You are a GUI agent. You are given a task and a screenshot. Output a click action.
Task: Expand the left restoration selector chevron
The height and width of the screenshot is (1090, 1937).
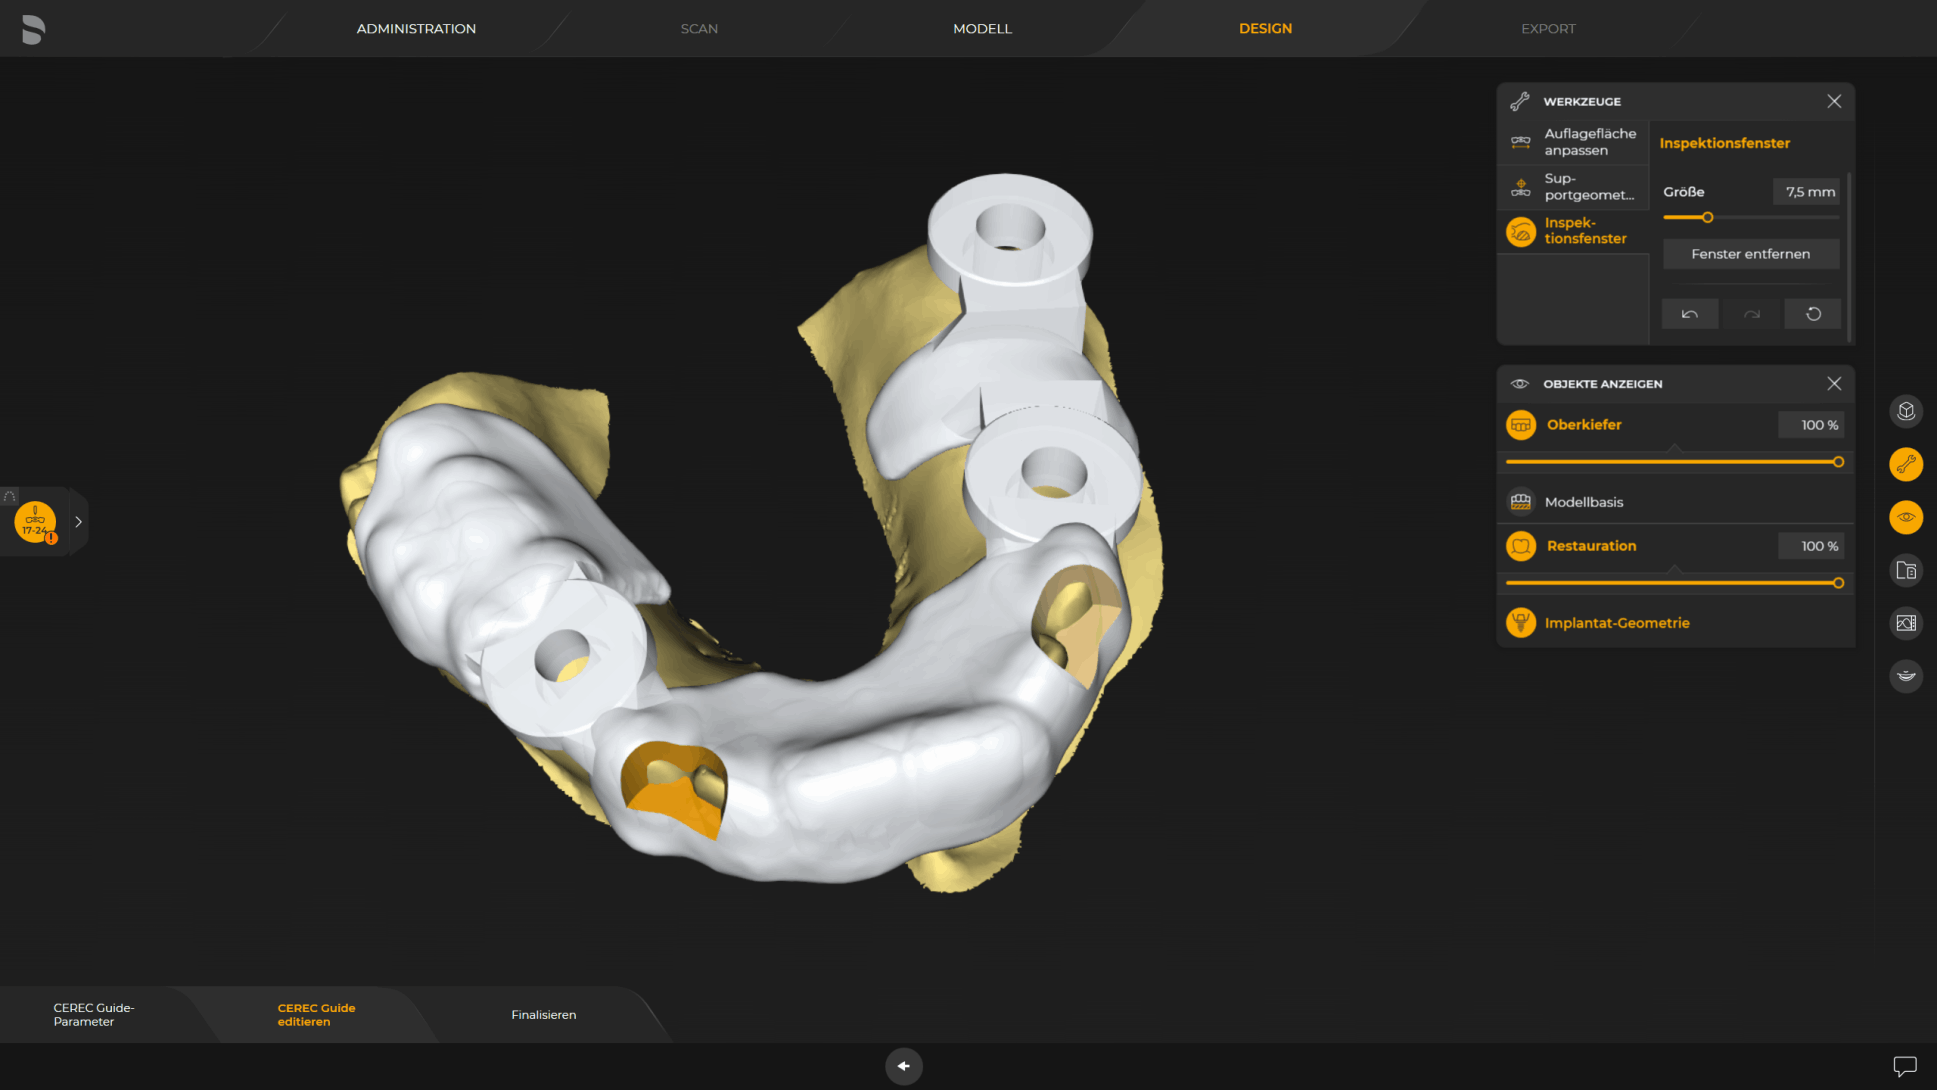pyautogui.click(x=78, y=522)
